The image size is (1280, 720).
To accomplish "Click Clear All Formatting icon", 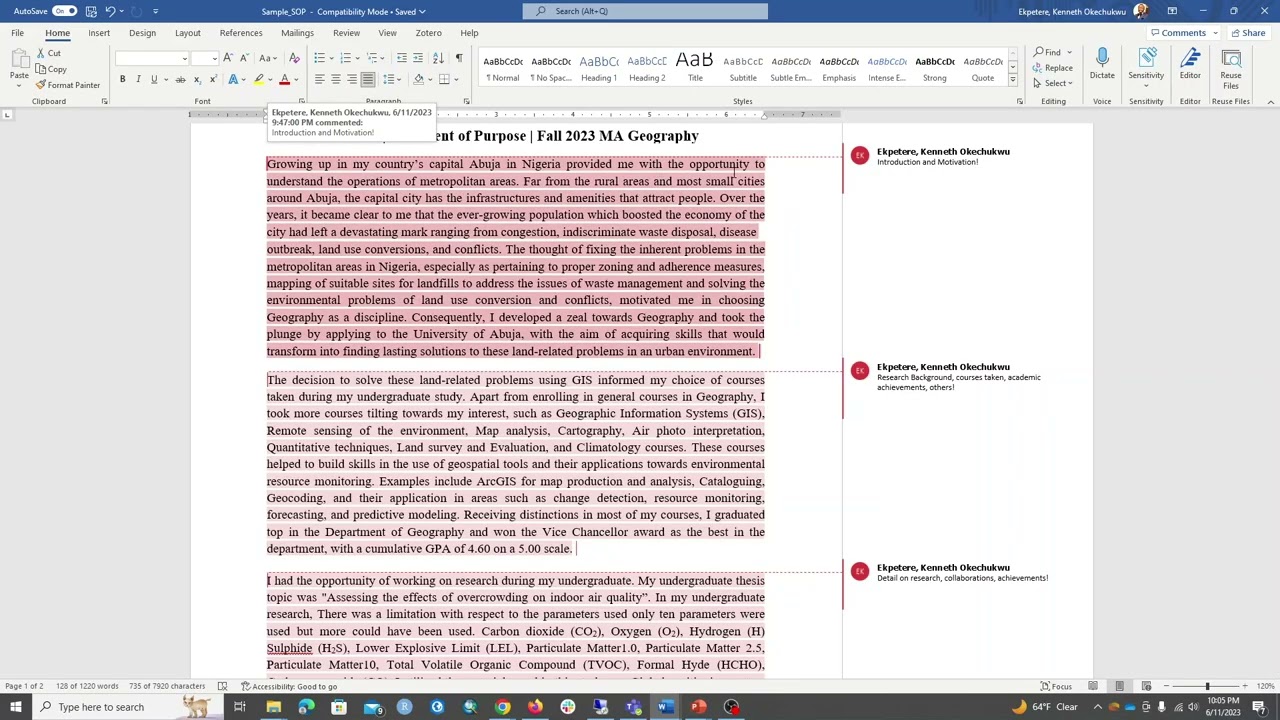I will point(294,58).
